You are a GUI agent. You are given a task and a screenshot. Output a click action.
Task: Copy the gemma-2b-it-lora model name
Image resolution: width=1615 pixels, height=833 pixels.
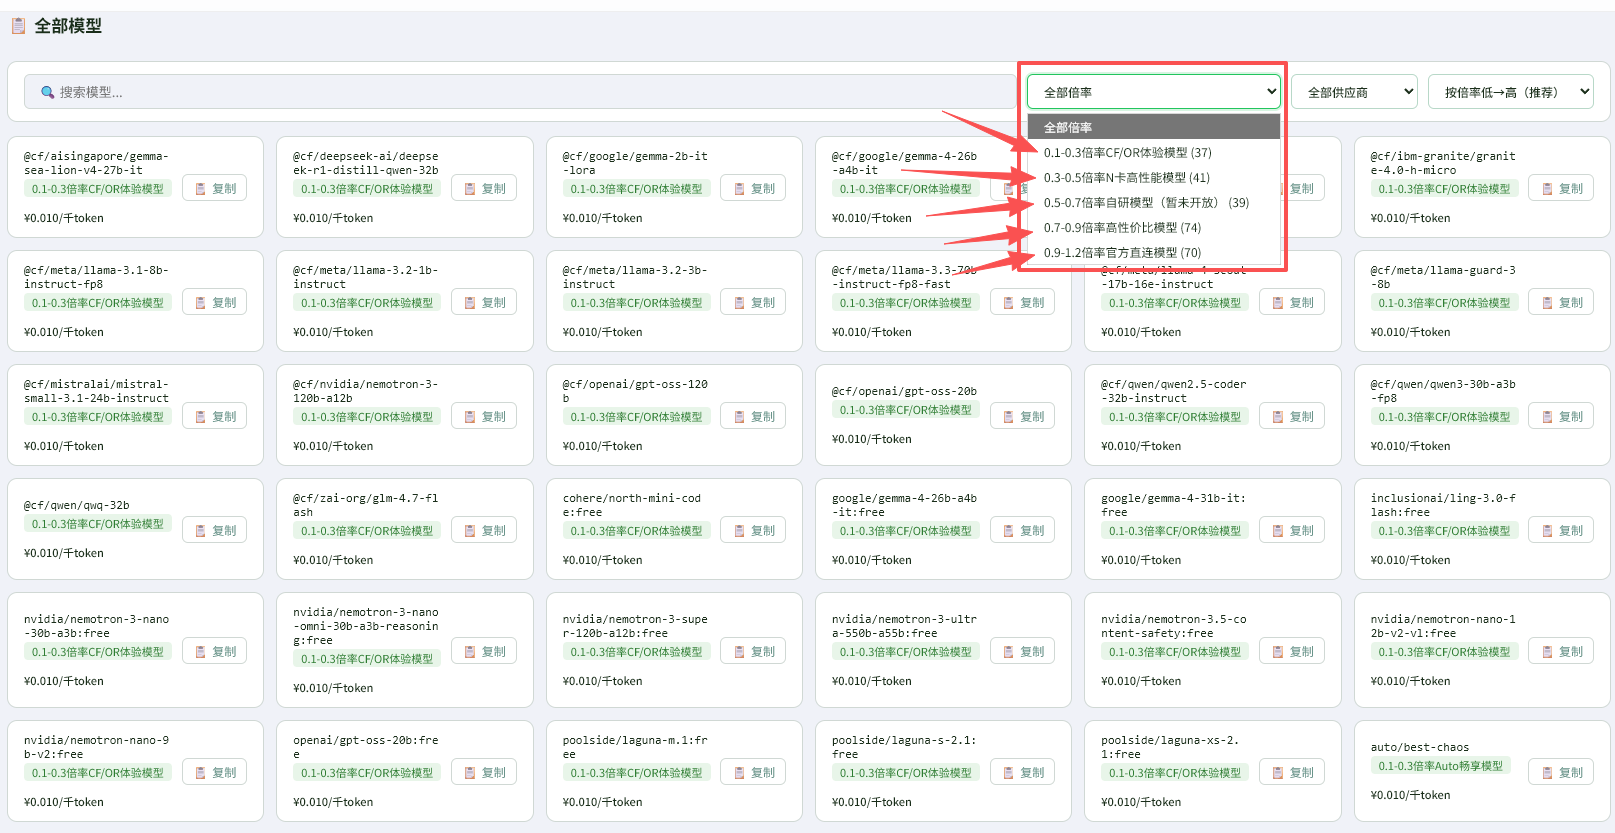753,188
